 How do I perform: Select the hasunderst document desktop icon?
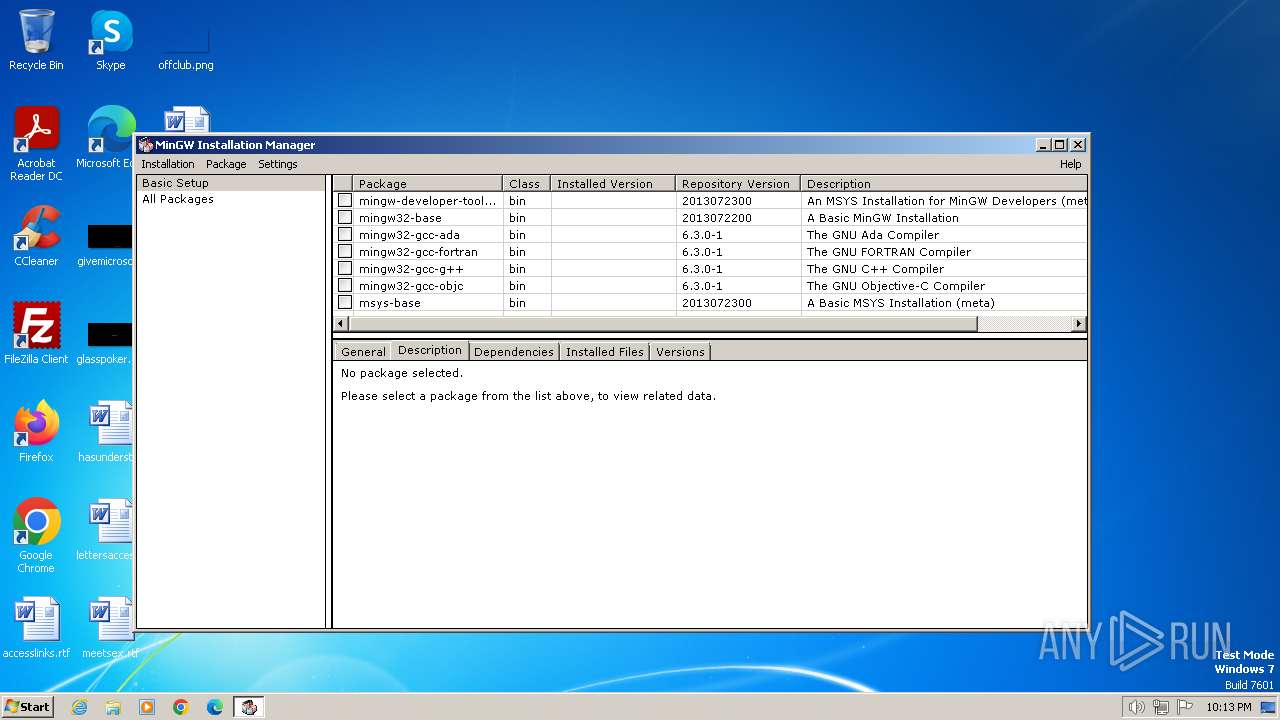[108, 432]
